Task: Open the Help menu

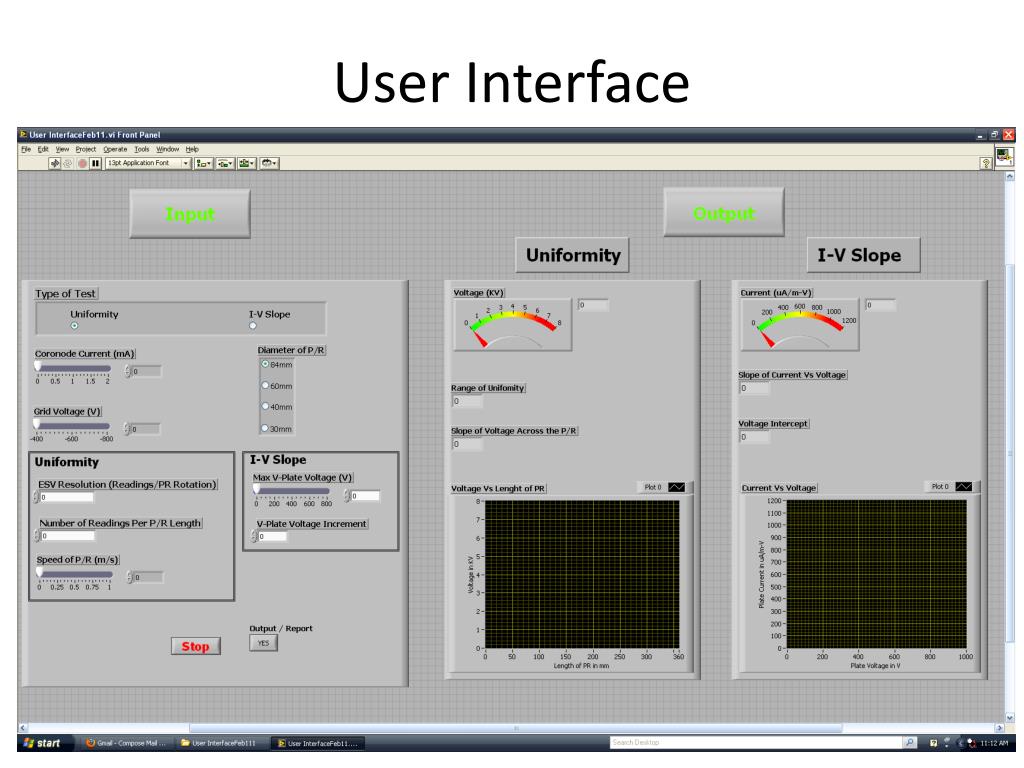Action: pyautogui.click(x=191, y=149)
